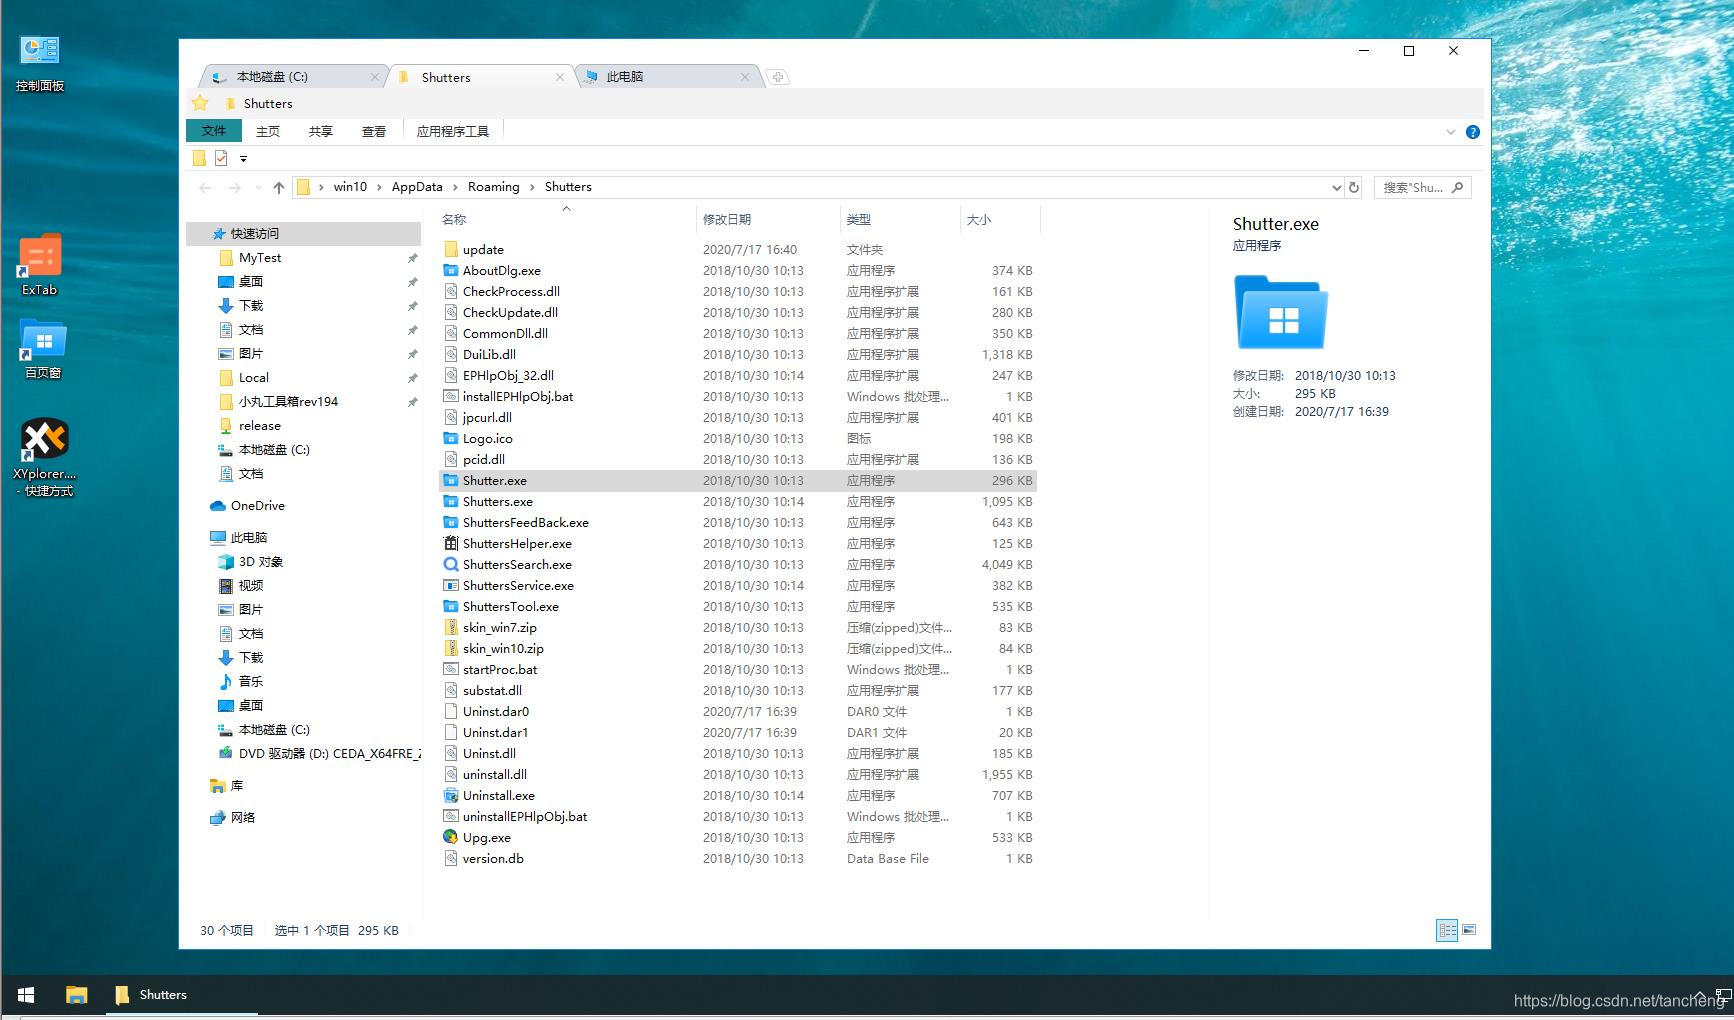Image resolution: width=1734 pixels, height=1020 pixels.
Task: Click the favorites star next to Shutters
Action: coord(199,103)
